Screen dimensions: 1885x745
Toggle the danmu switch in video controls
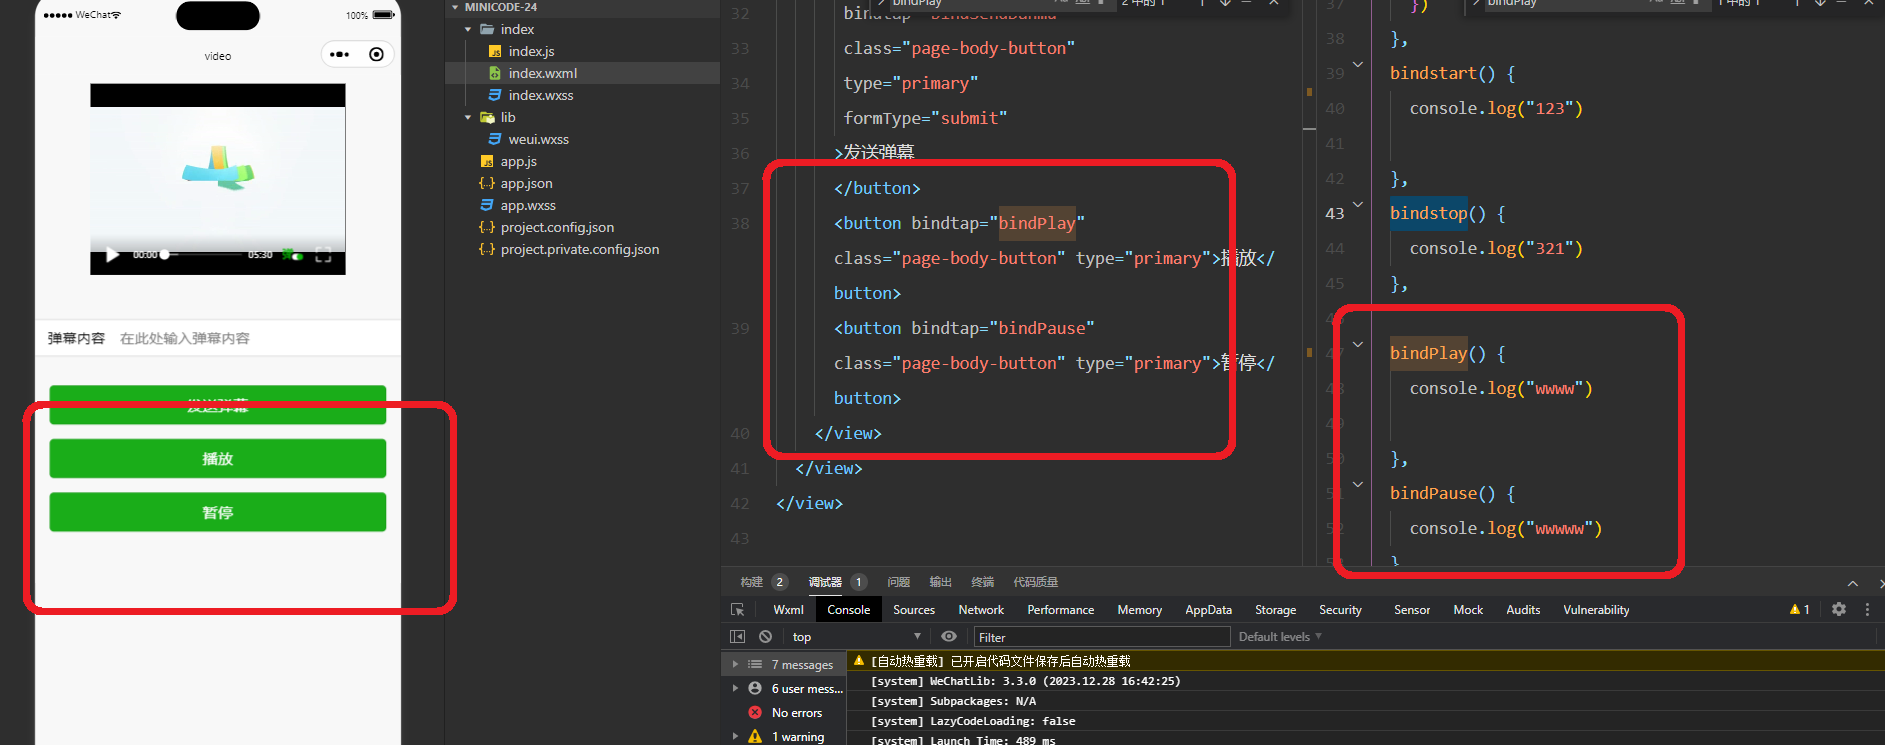pyautogui.click(x=294, y=255)
